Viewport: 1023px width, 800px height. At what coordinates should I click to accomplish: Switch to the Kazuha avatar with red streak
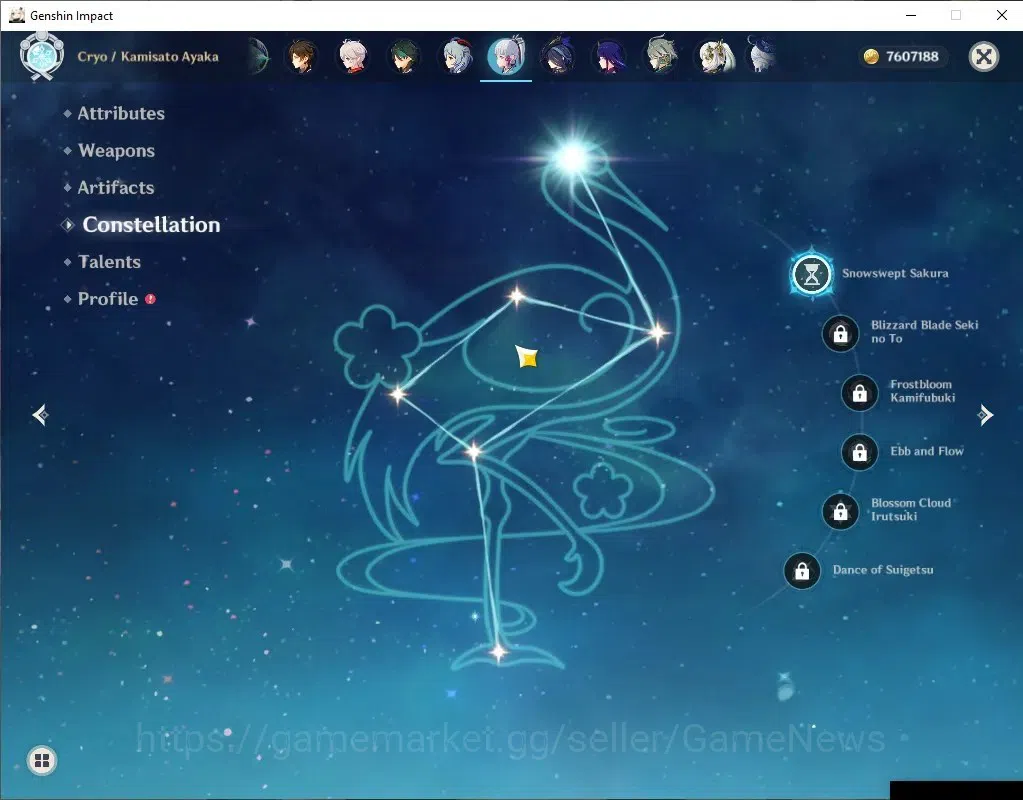[353, 56]
